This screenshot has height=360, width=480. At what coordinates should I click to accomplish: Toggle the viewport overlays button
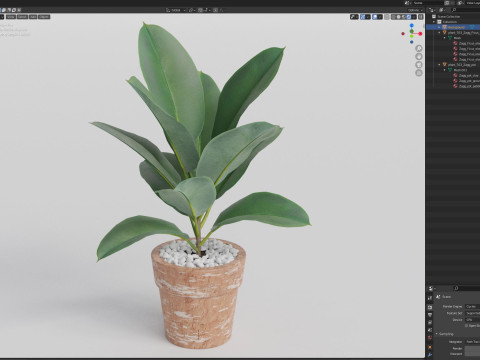tap(375, 17)
